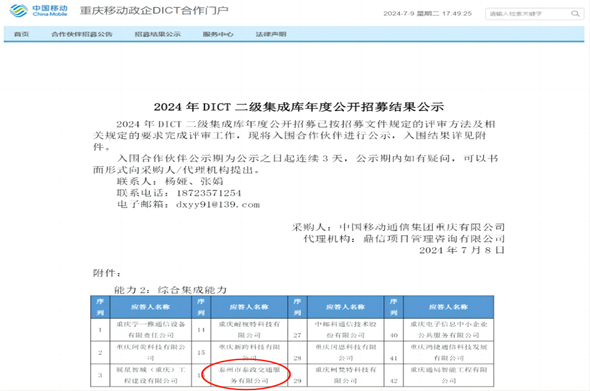
Task: Click the China Mobile logo
Action: click(39, 11)
